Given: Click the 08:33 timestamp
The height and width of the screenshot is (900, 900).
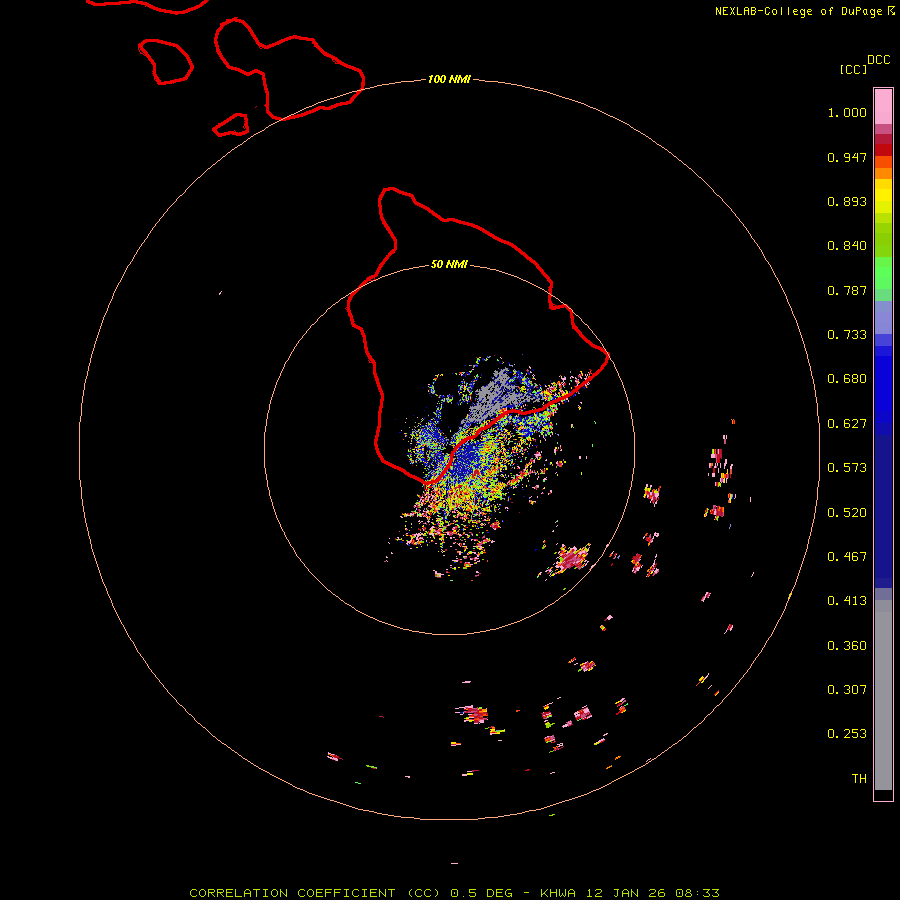Looking at the screenshot, I should coord(697,893).
